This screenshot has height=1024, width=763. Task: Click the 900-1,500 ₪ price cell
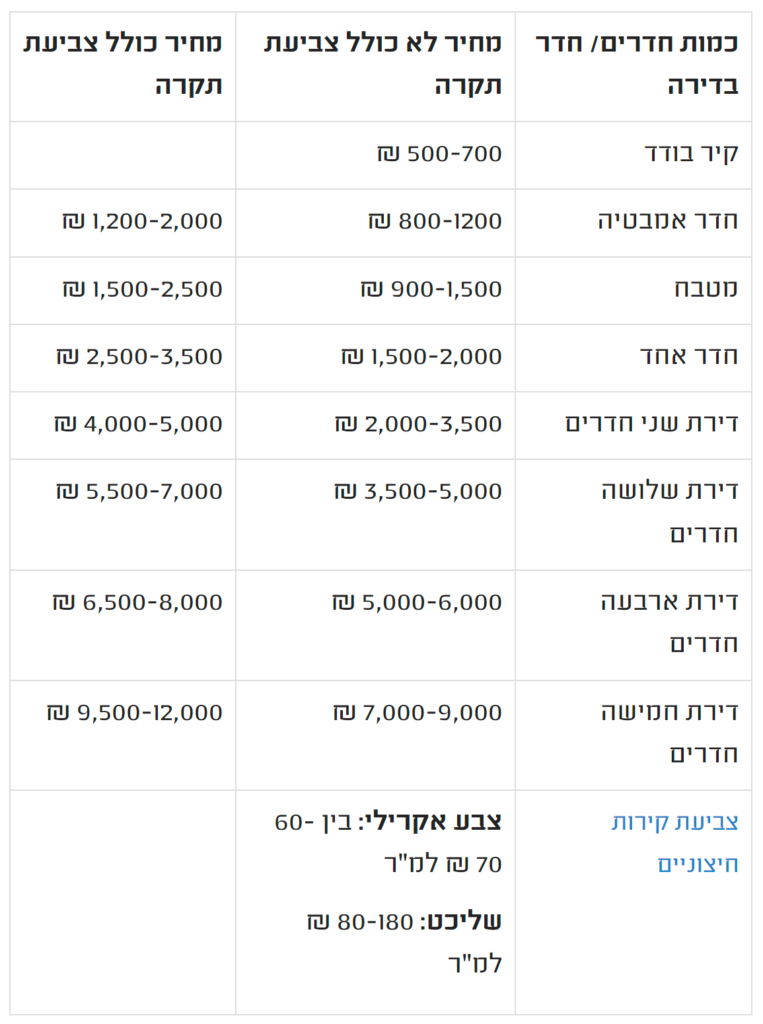click(431, 289)
